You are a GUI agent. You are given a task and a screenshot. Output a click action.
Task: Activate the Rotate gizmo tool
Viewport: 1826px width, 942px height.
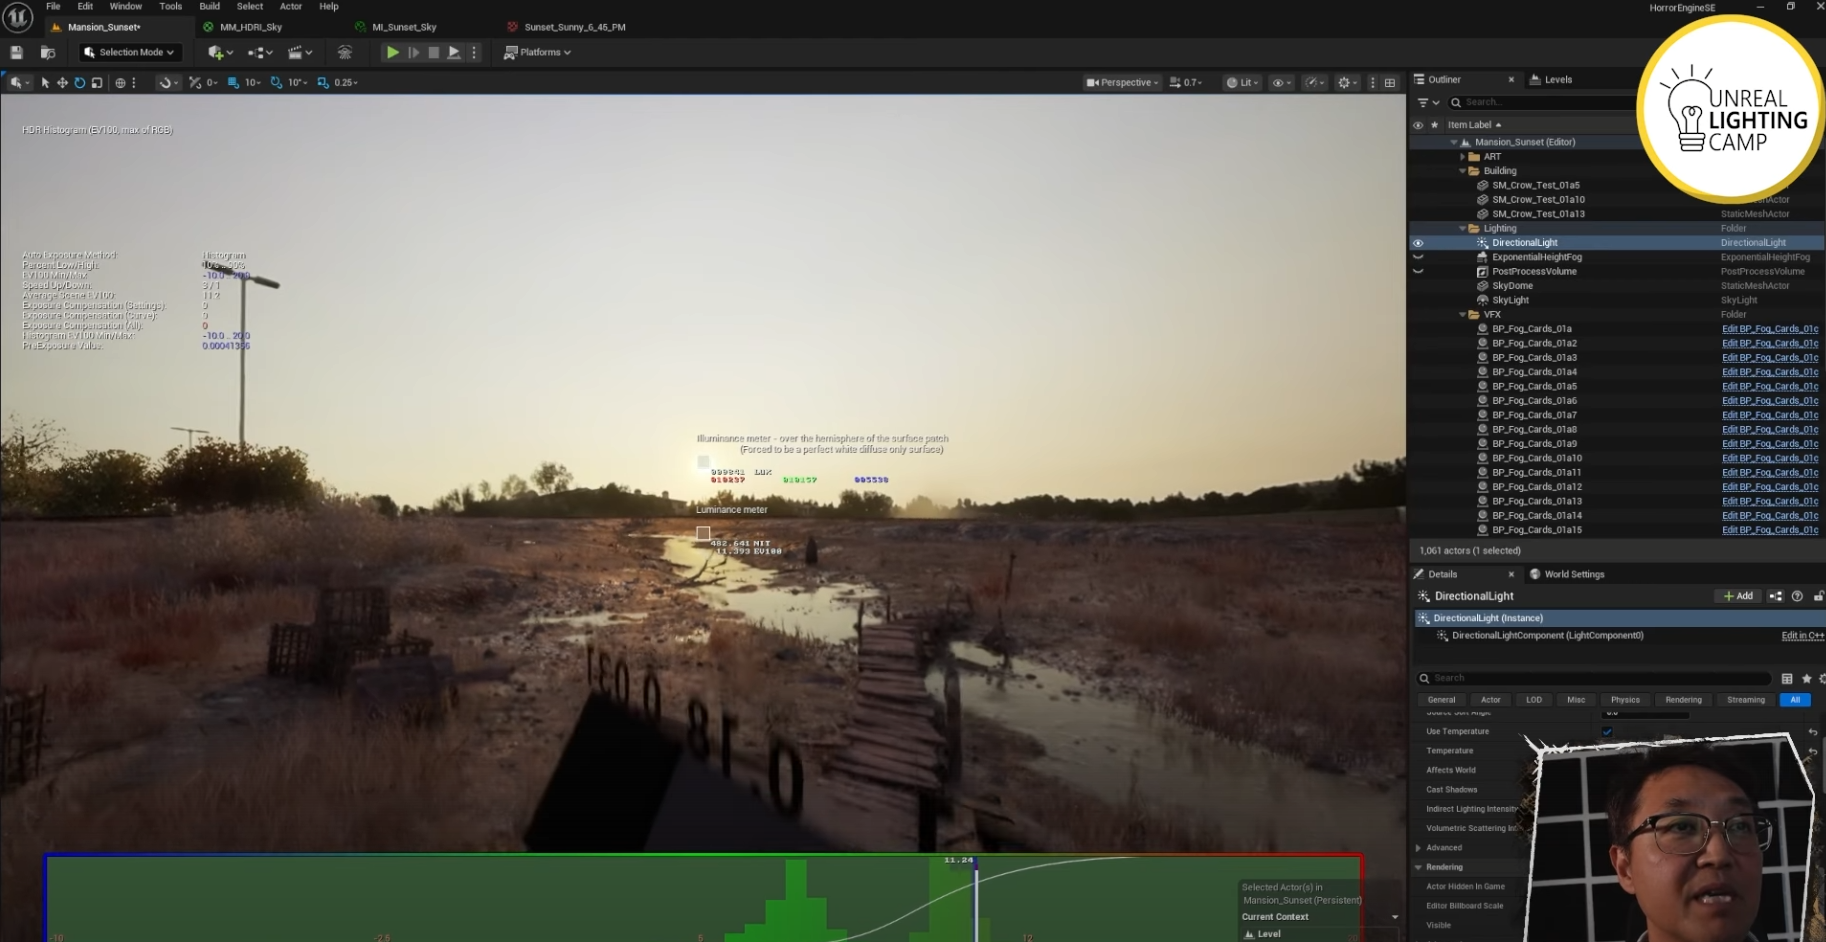point(79,83)
